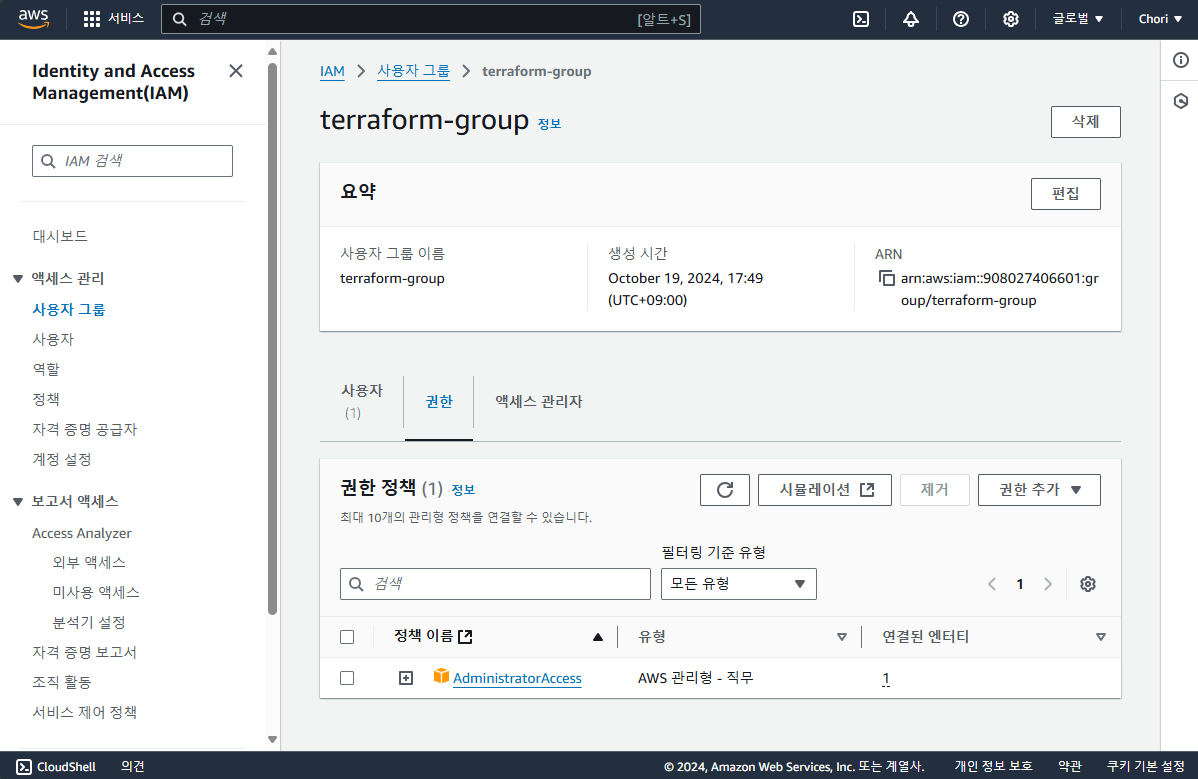Open the hexagon icon on the right edge
Image resolution: width=1198 pixels, height=779 pixels.
(x=1181, y=101)
